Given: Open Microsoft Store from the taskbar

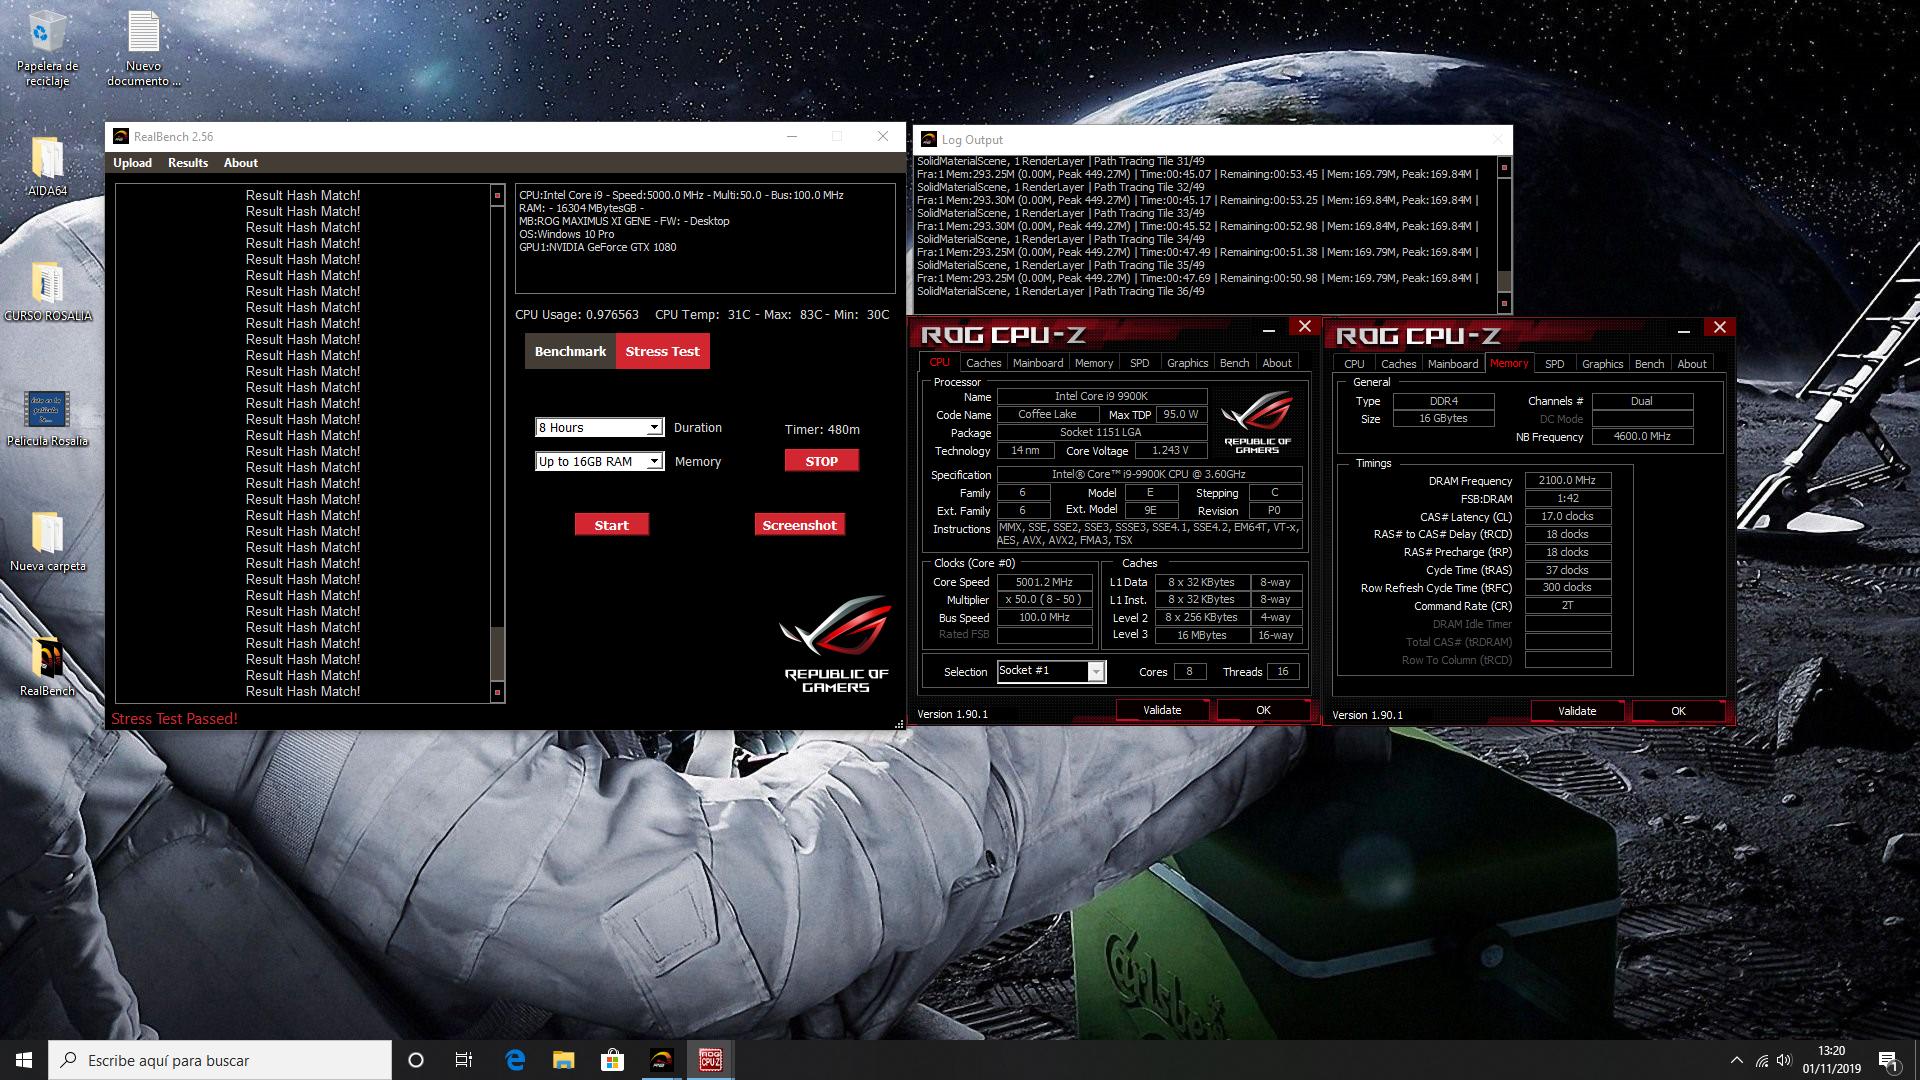Looking at the screenshot, I should click(x=612, y=1060).
